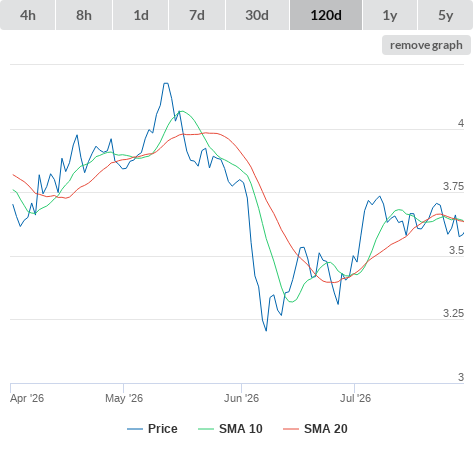Image resolution: width=474 pixels, height=455 pixels.
Task: Click the Apr '26 axis label
Action: 27,398
